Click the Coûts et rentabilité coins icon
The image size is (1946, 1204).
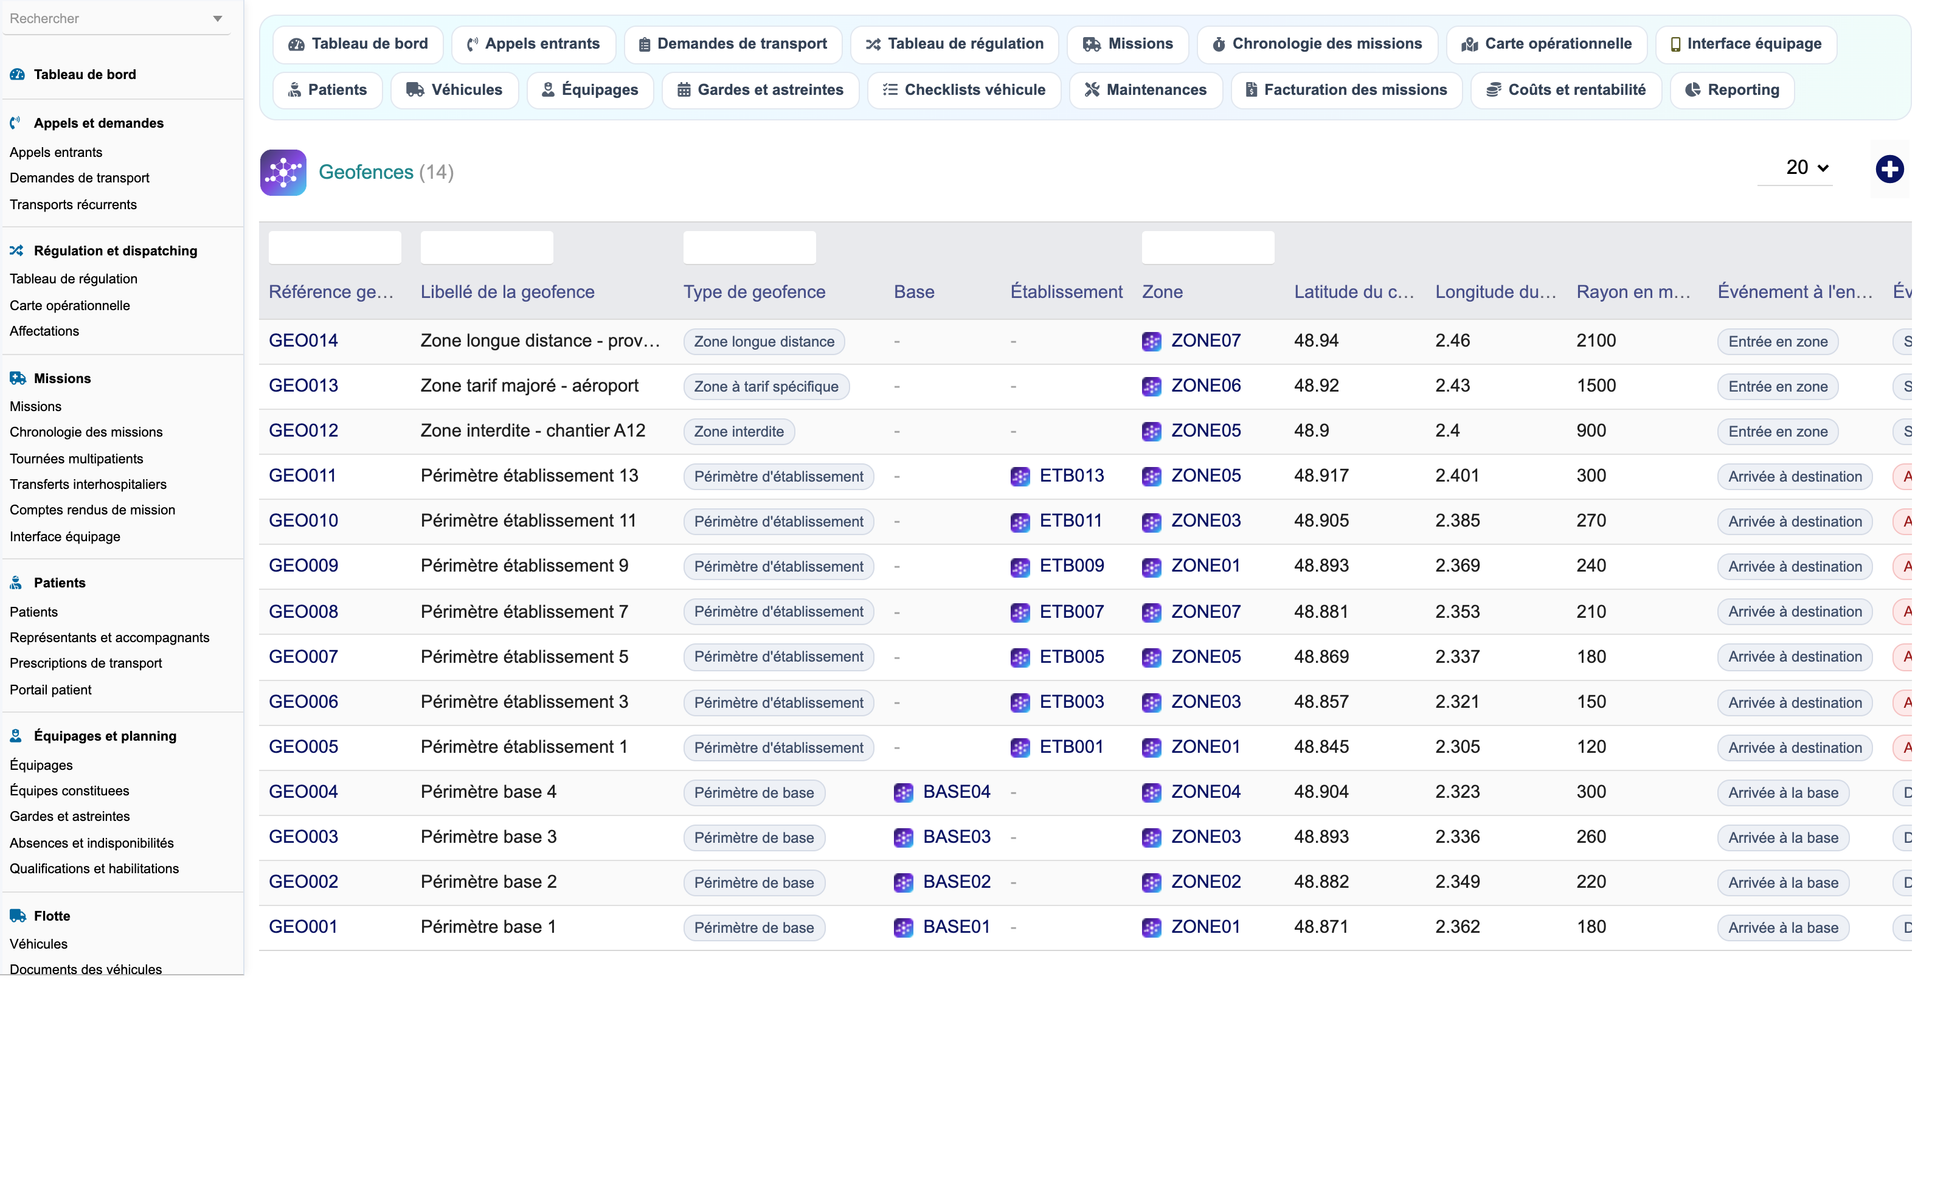tap(1493, 90)
